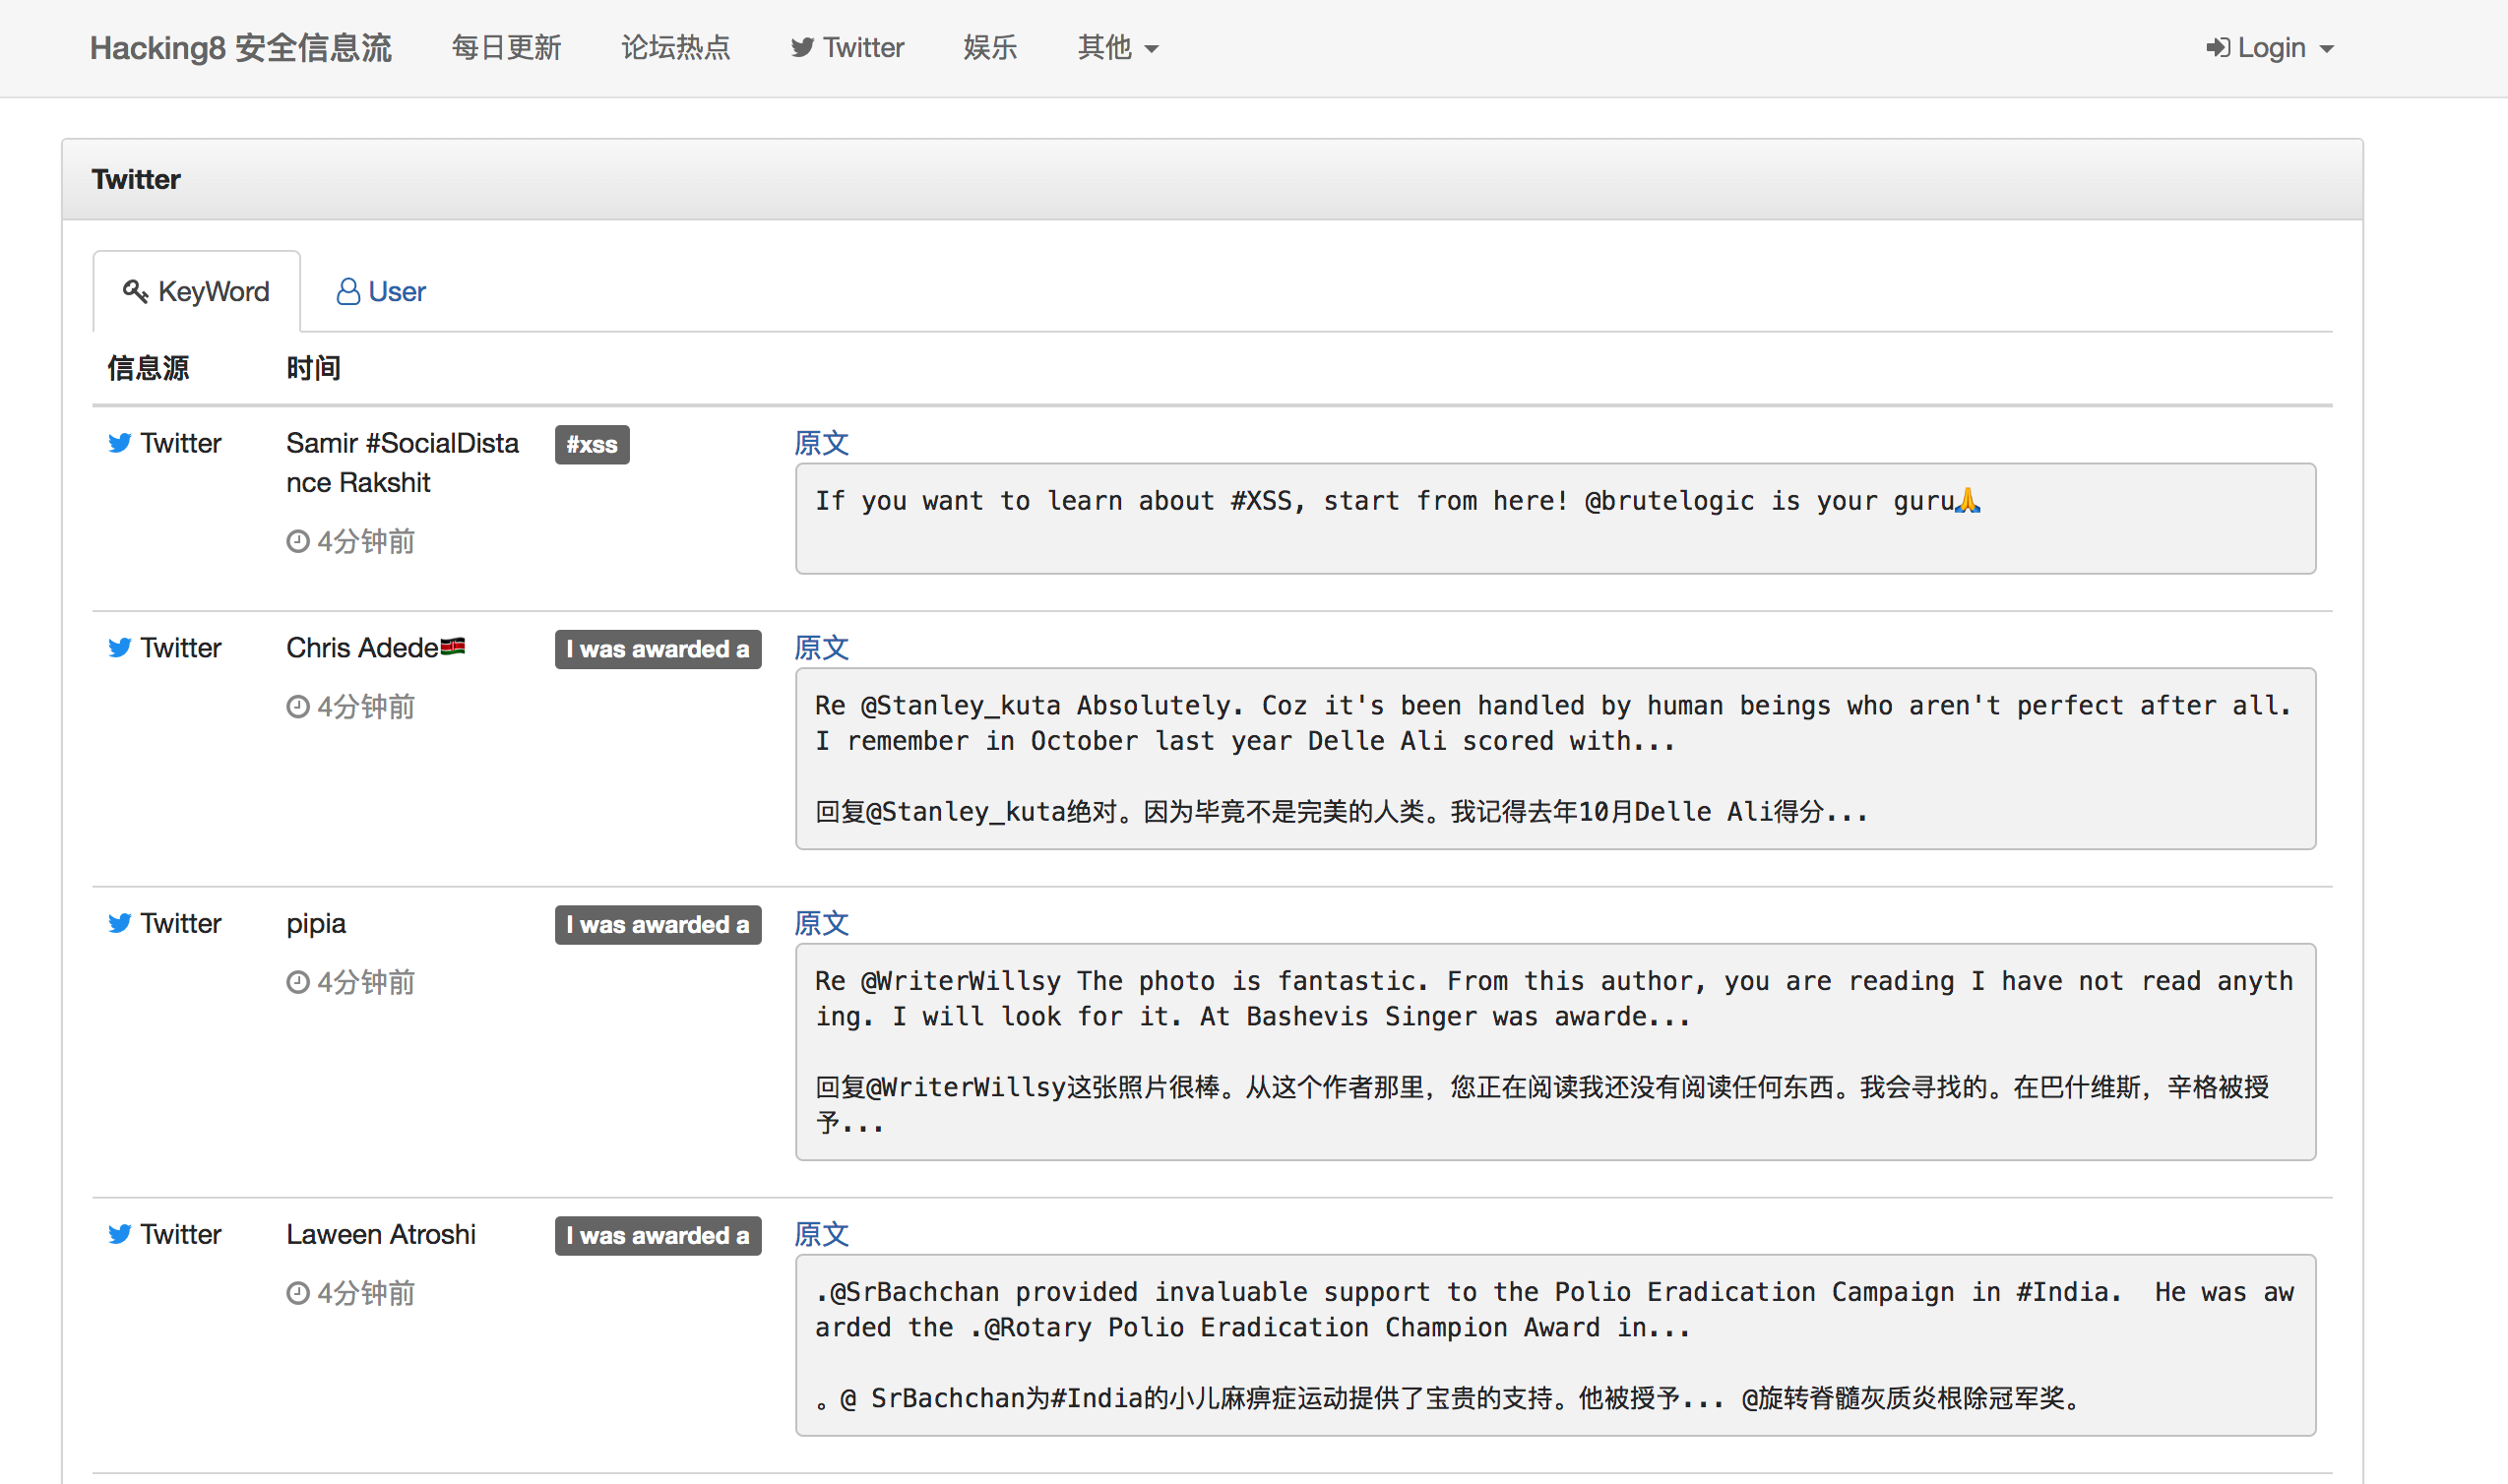2508x1484 pixels.
Task: Switch to the KeyWord tab
Action: tap(197, 291)
